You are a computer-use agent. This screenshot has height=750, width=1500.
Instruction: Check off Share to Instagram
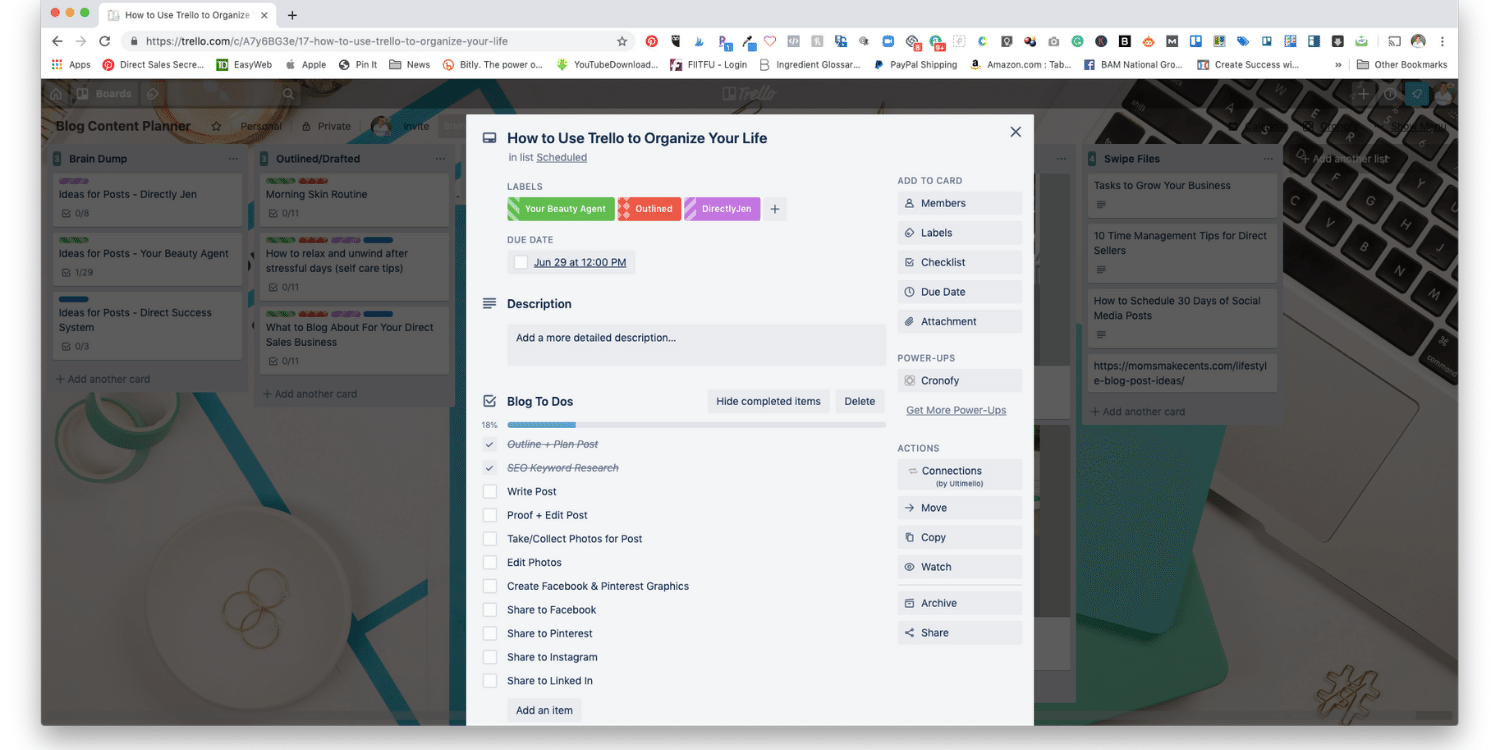(x=490, y=657)
